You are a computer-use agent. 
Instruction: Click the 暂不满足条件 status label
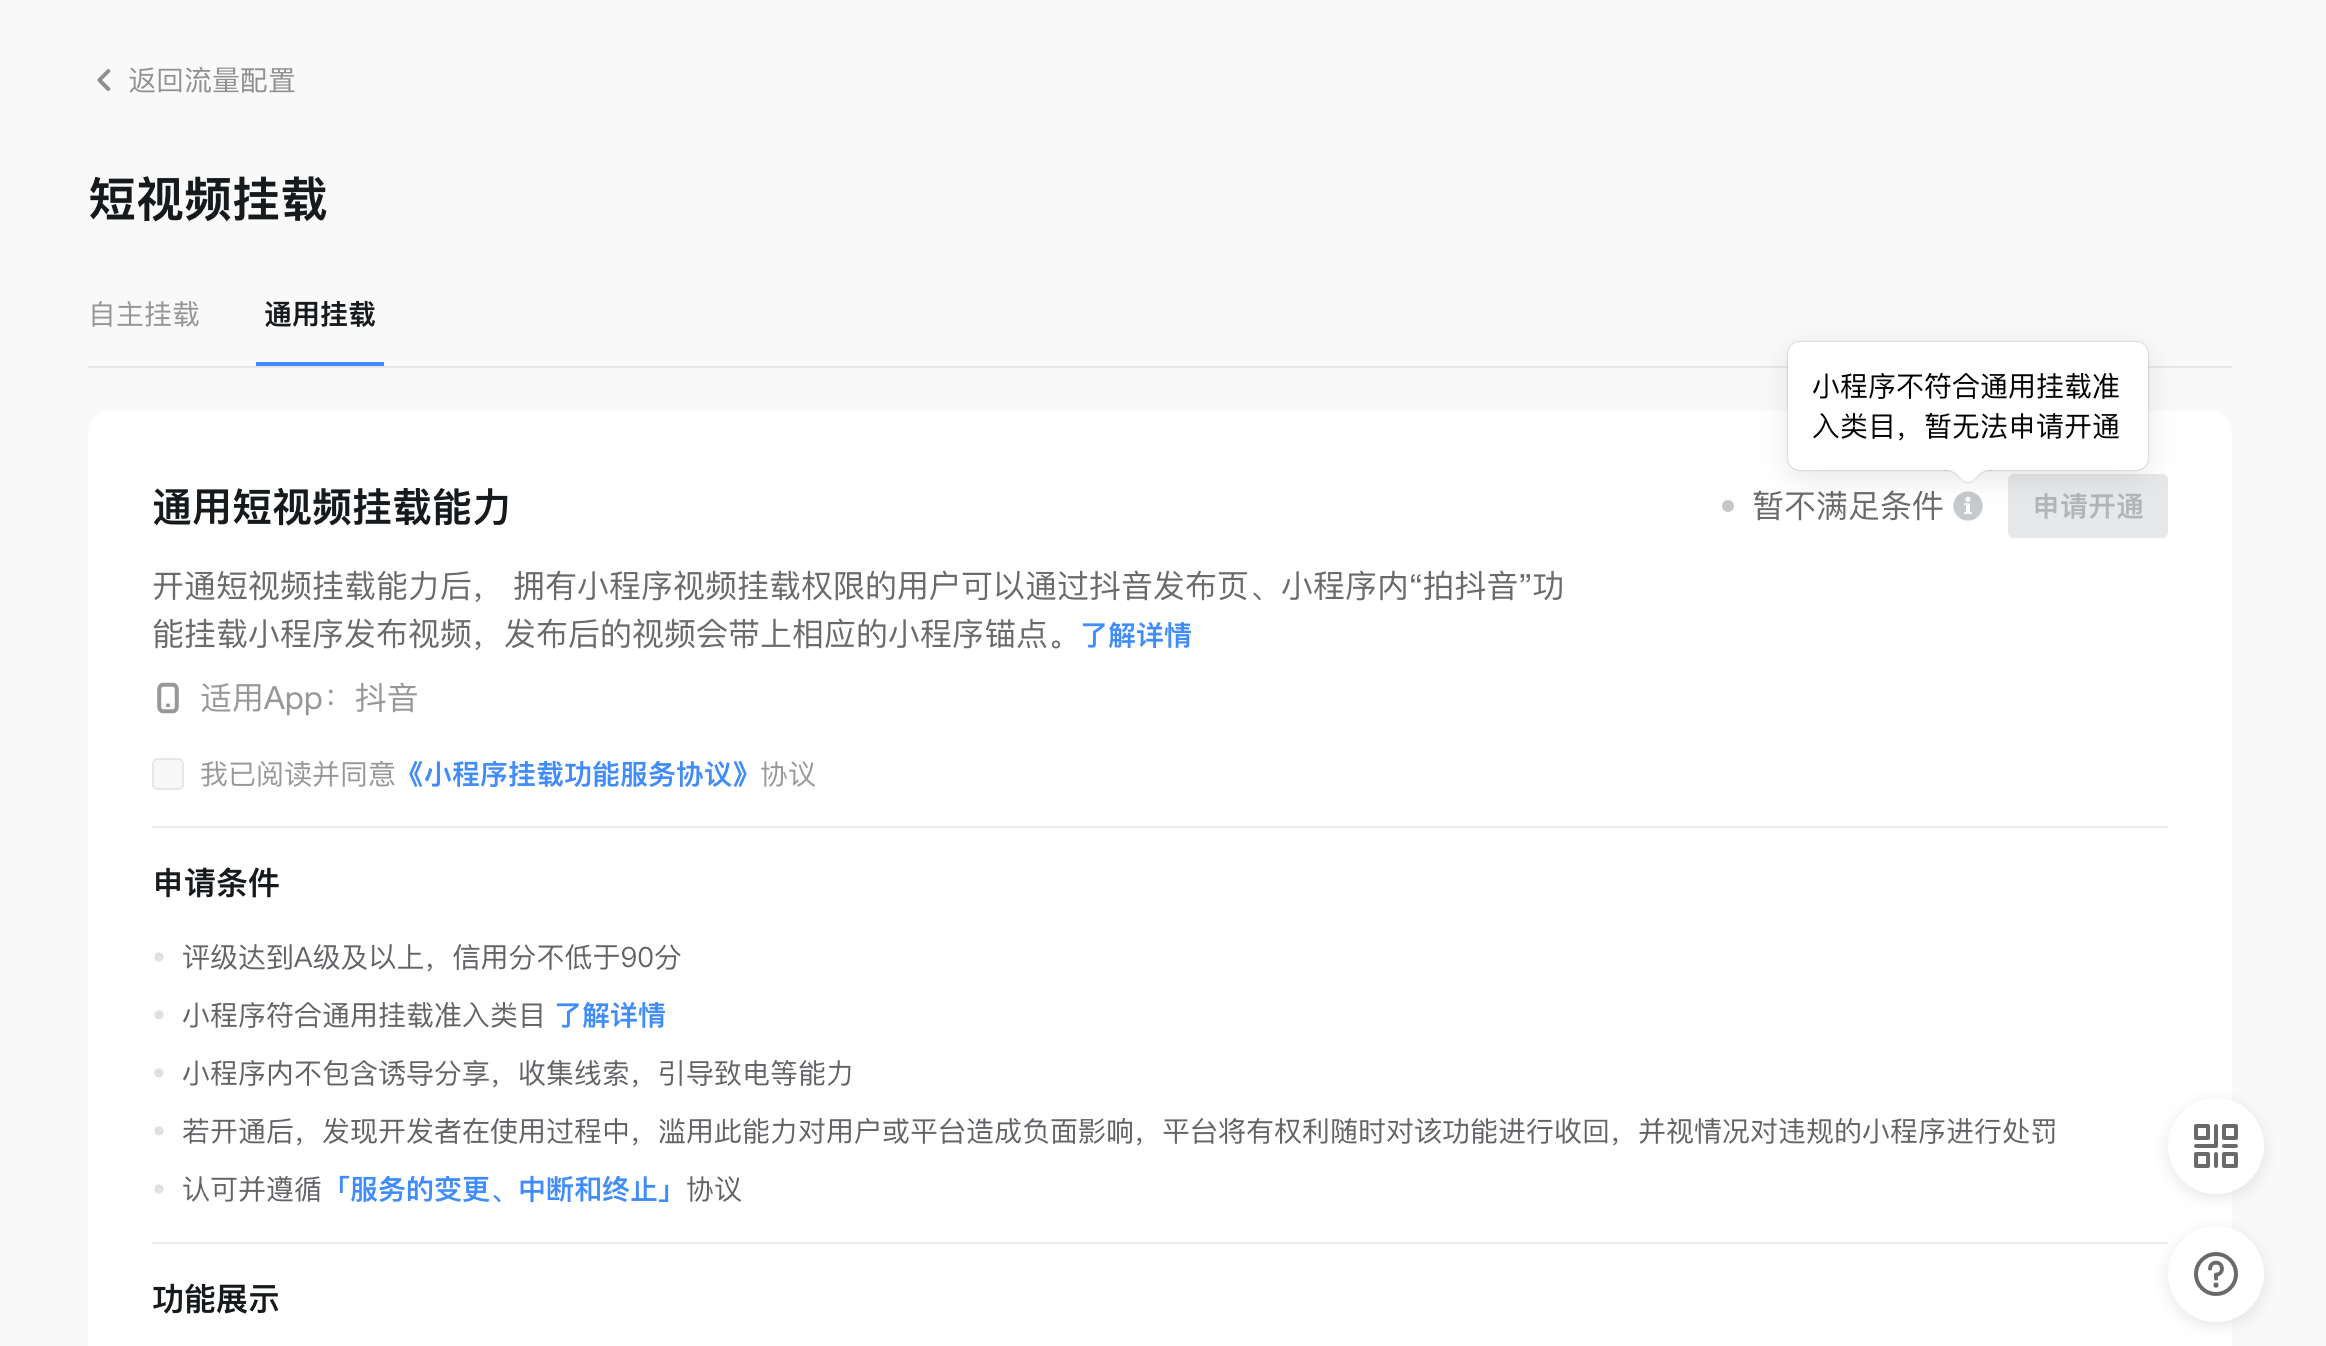(1847, 506)
